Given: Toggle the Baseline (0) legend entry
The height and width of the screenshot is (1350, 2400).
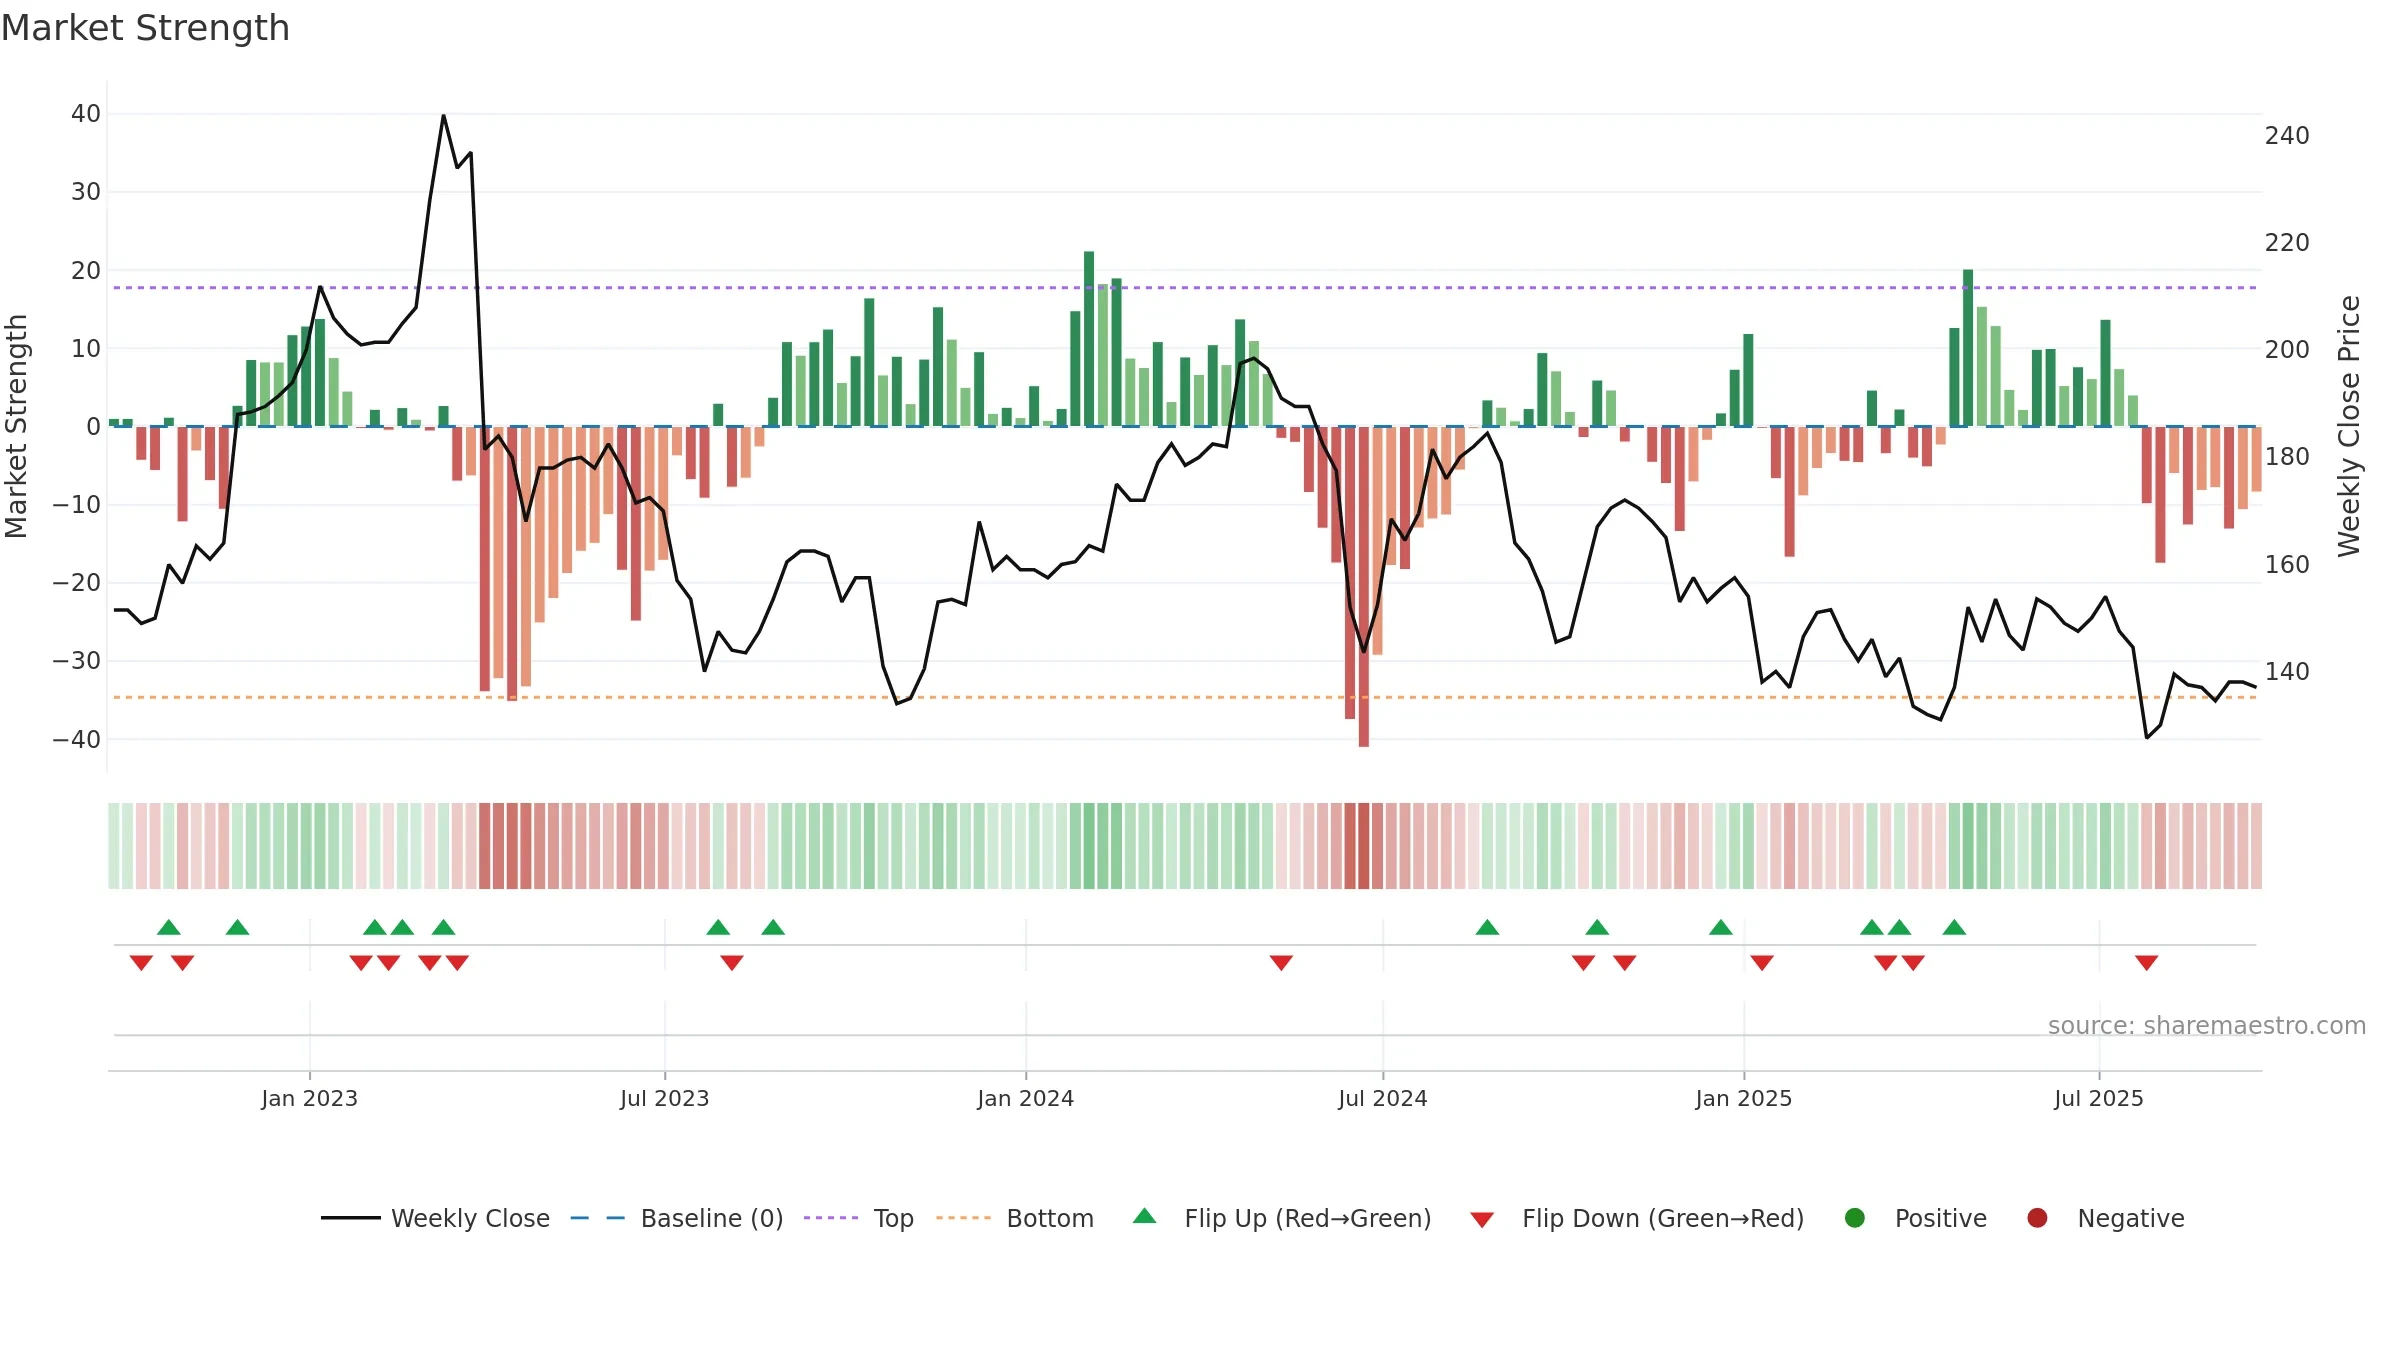Looking at the screenshot, I should (x=676, y=1218).
